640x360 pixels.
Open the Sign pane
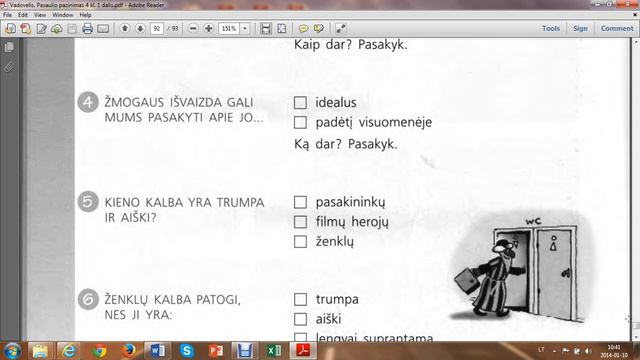580,29
